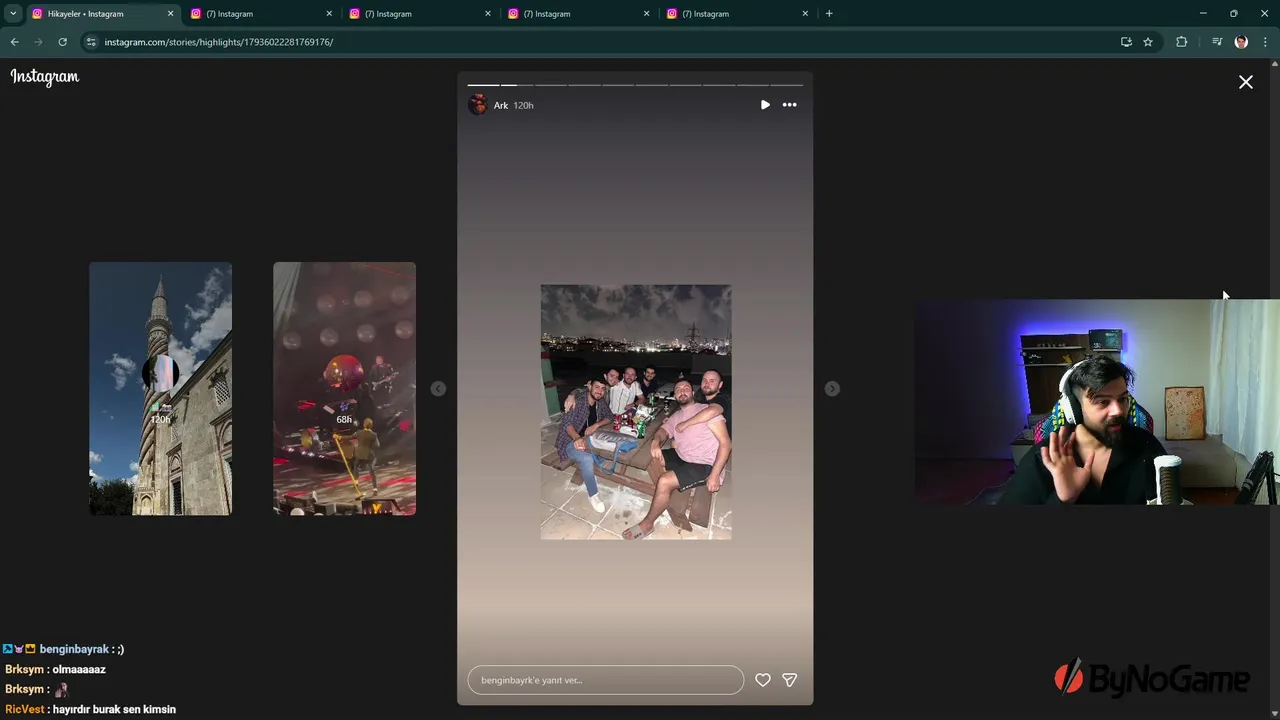Play the paused Instagram story
Screen dimensions: 1280x720
(x=765, y=105)
